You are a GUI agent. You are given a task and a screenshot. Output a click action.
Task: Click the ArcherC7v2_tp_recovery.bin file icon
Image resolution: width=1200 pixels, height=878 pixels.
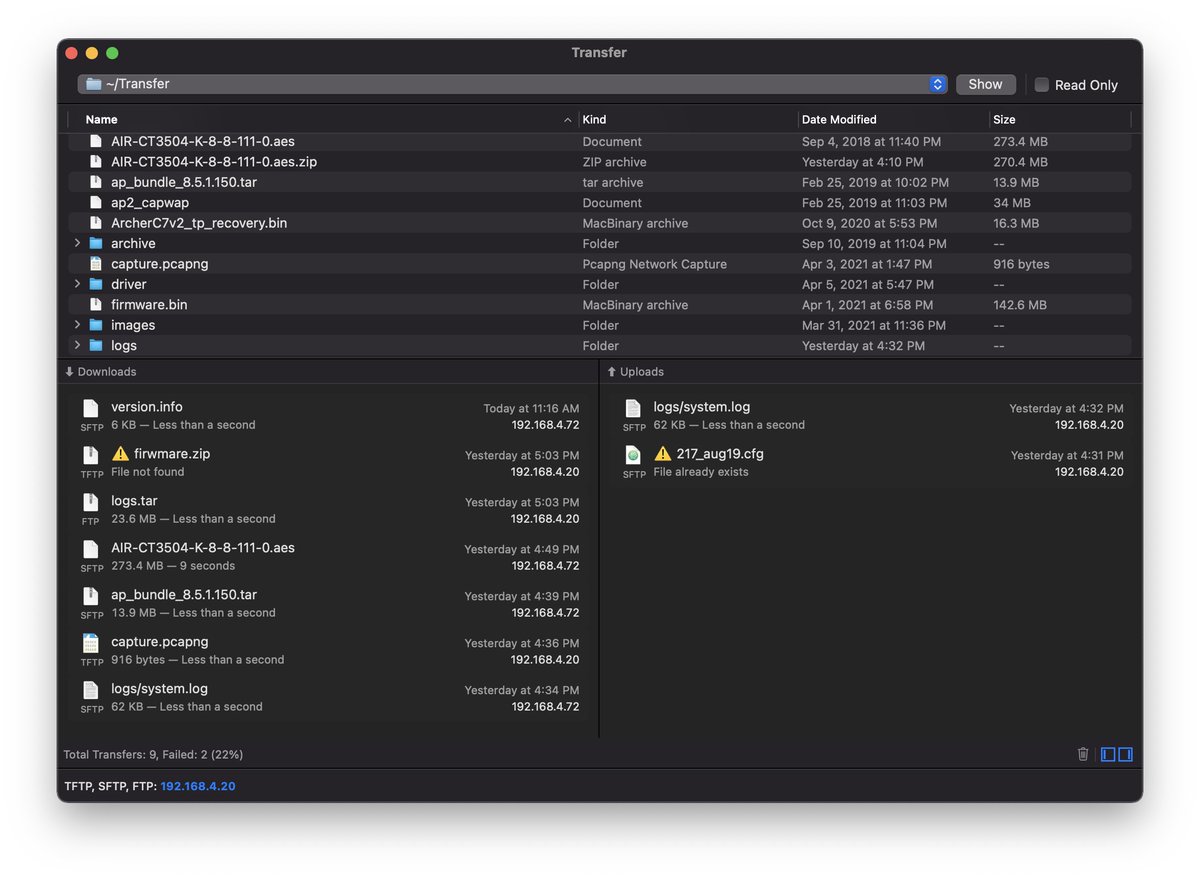pyautogui.click(x=96, y=223)
